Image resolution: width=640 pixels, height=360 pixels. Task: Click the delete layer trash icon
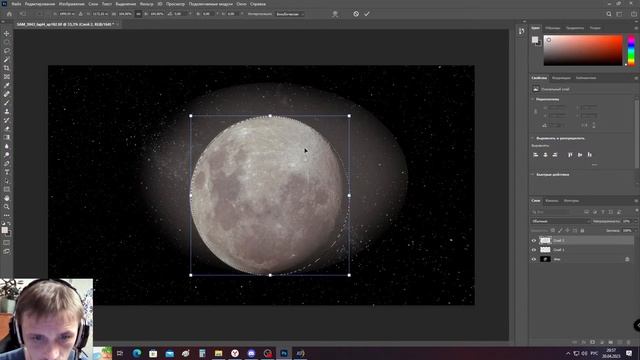coord(629,342)
